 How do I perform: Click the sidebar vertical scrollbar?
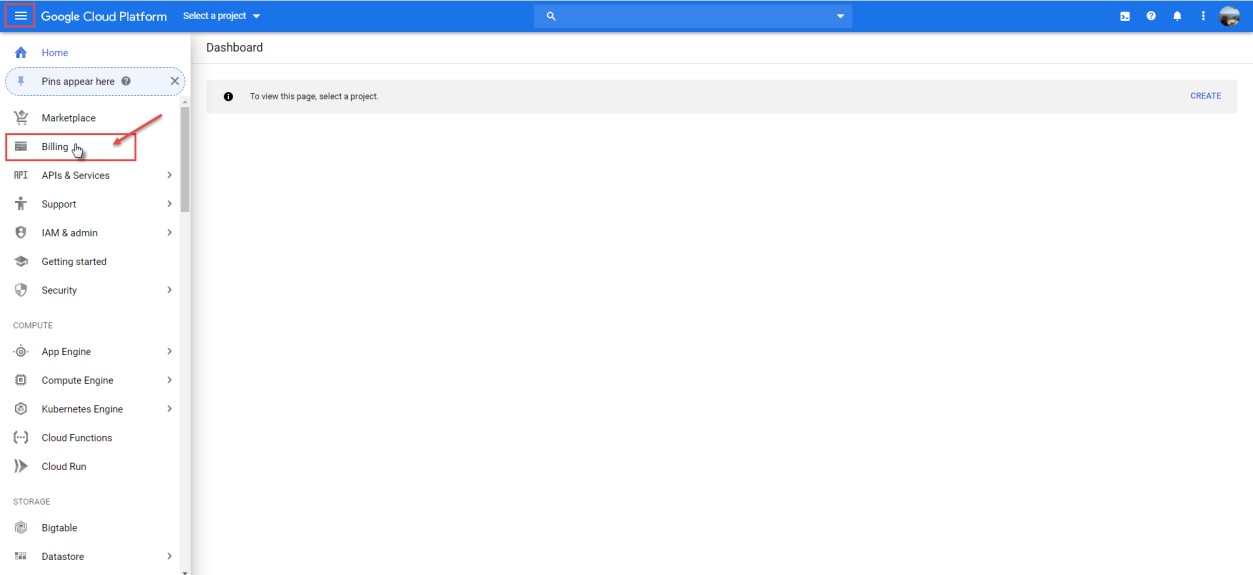pyautogui.click(x=184, y=158)
